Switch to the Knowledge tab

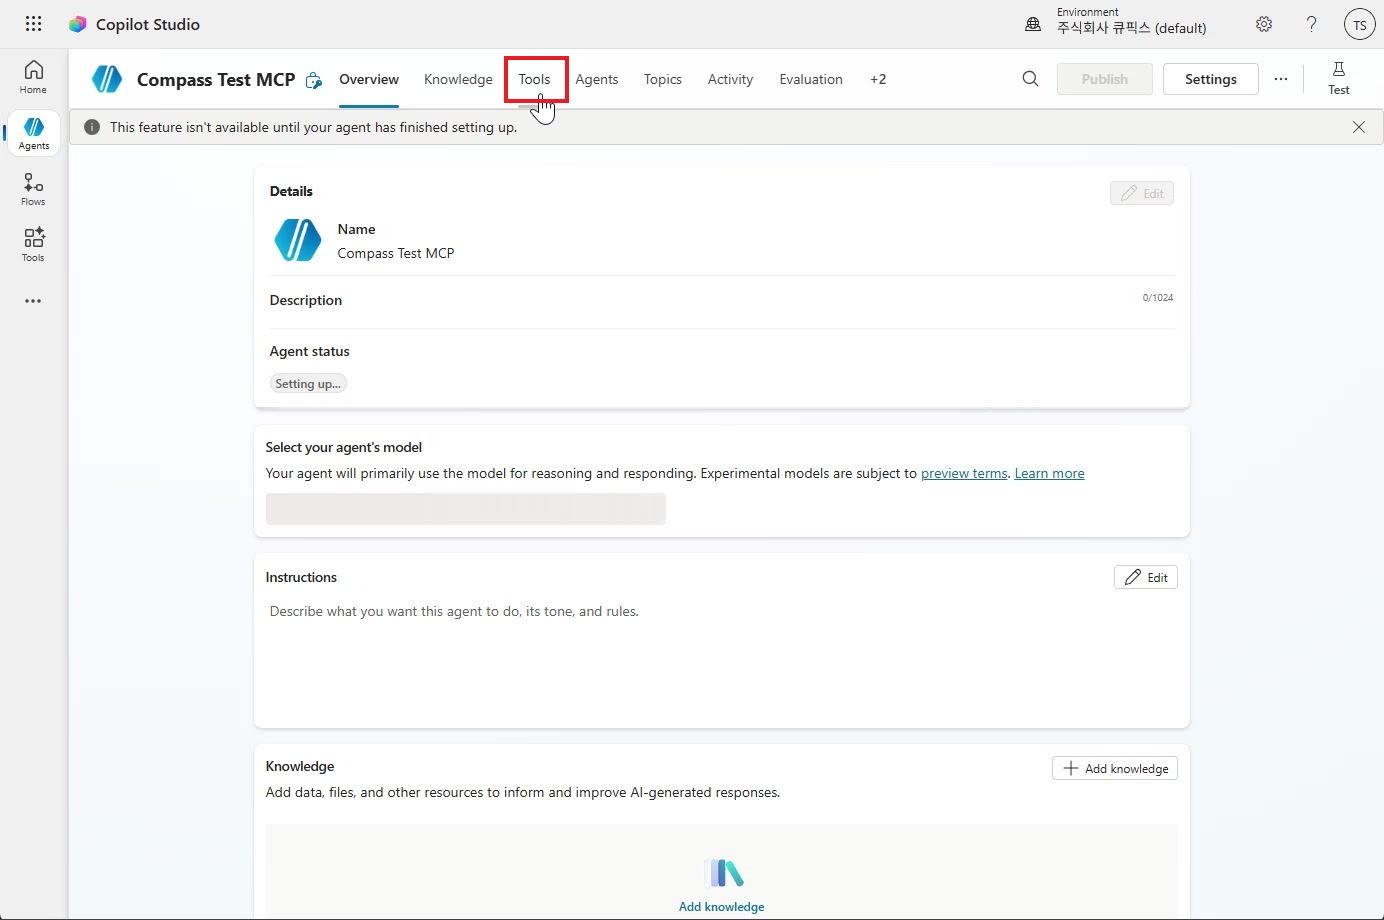tap(458, 79)
